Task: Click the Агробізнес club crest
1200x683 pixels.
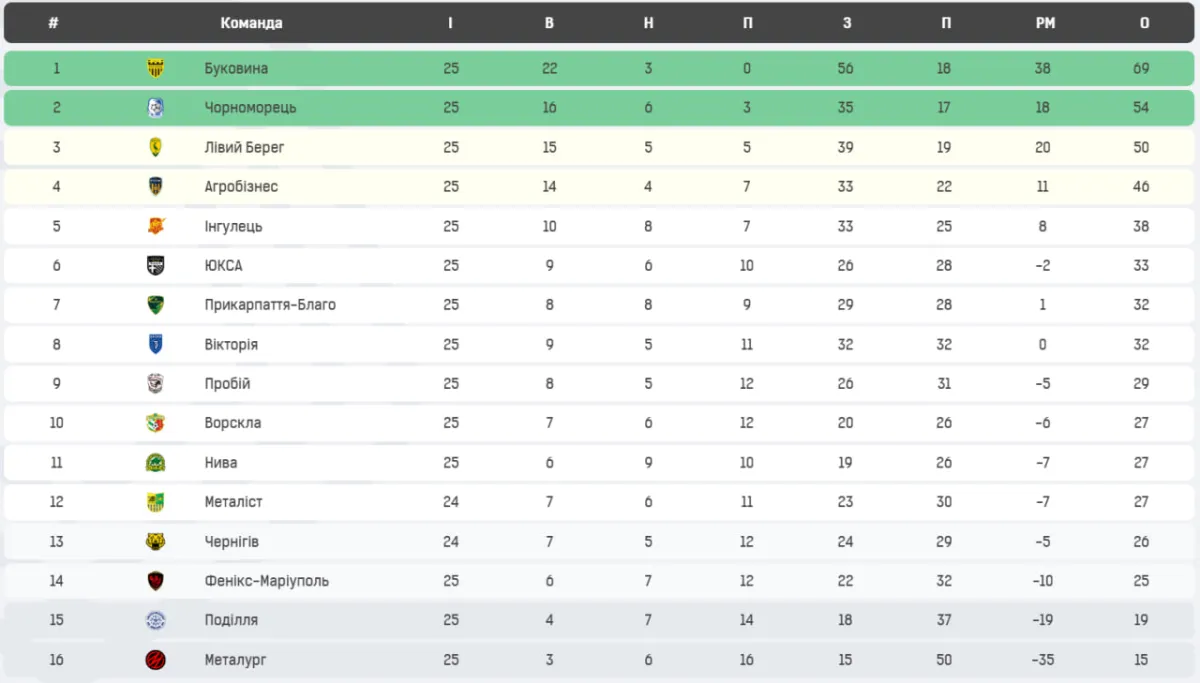Action: pos(156,187)
